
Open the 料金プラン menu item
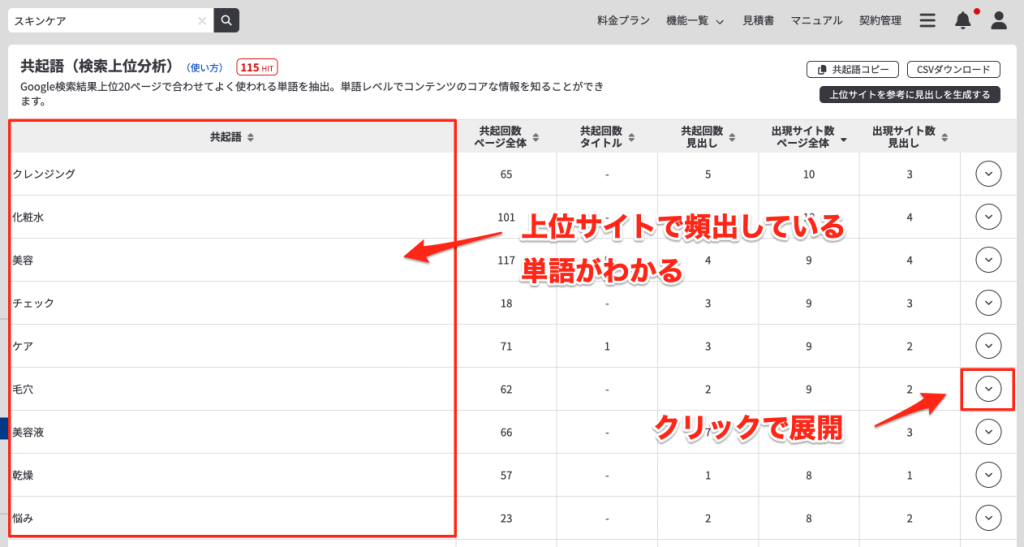[622, 20]
